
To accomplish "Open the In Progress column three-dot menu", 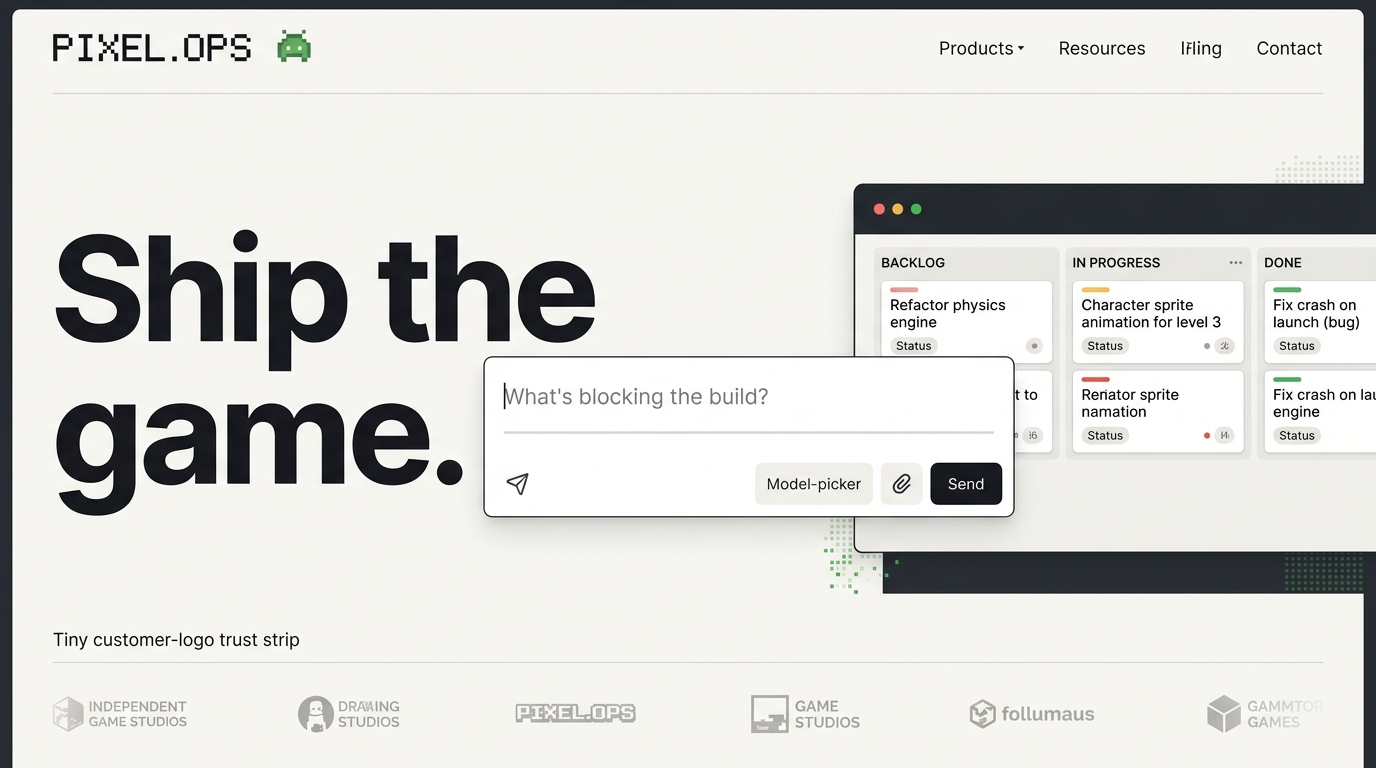I will [x=1236, y=263].
